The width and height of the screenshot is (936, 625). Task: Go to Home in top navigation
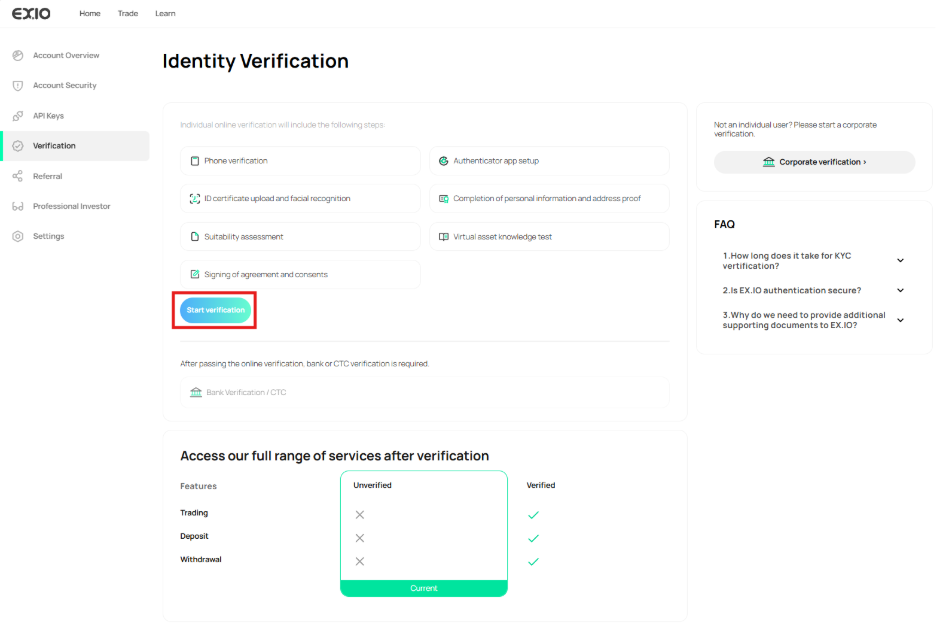[x=90, y=13]
